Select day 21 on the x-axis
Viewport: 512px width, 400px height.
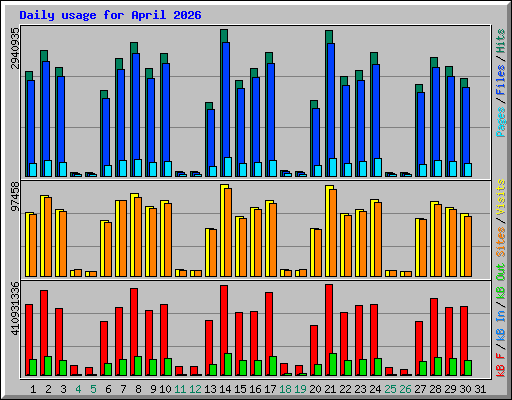(x=330, y=389)
